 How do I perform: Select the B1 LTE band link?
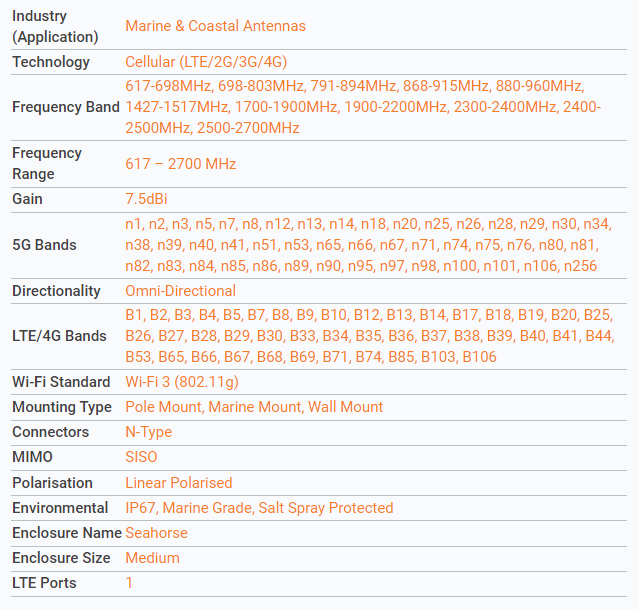tap(133, 315)
